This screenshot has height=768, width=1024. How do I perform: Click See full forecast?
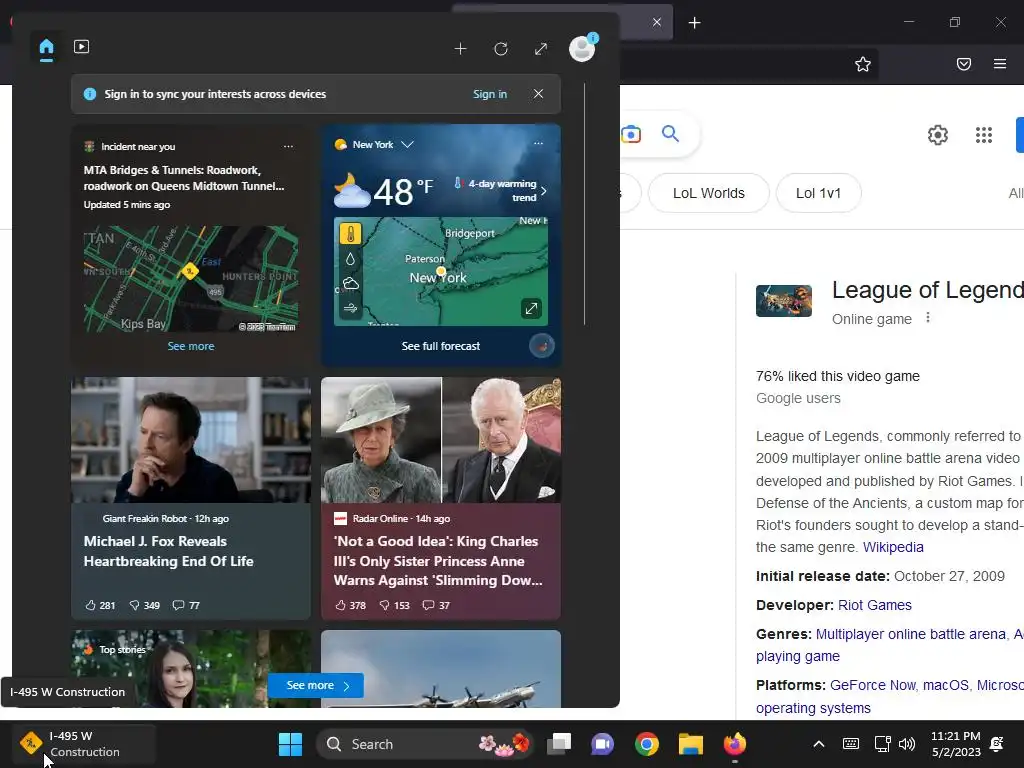point(441,346)
